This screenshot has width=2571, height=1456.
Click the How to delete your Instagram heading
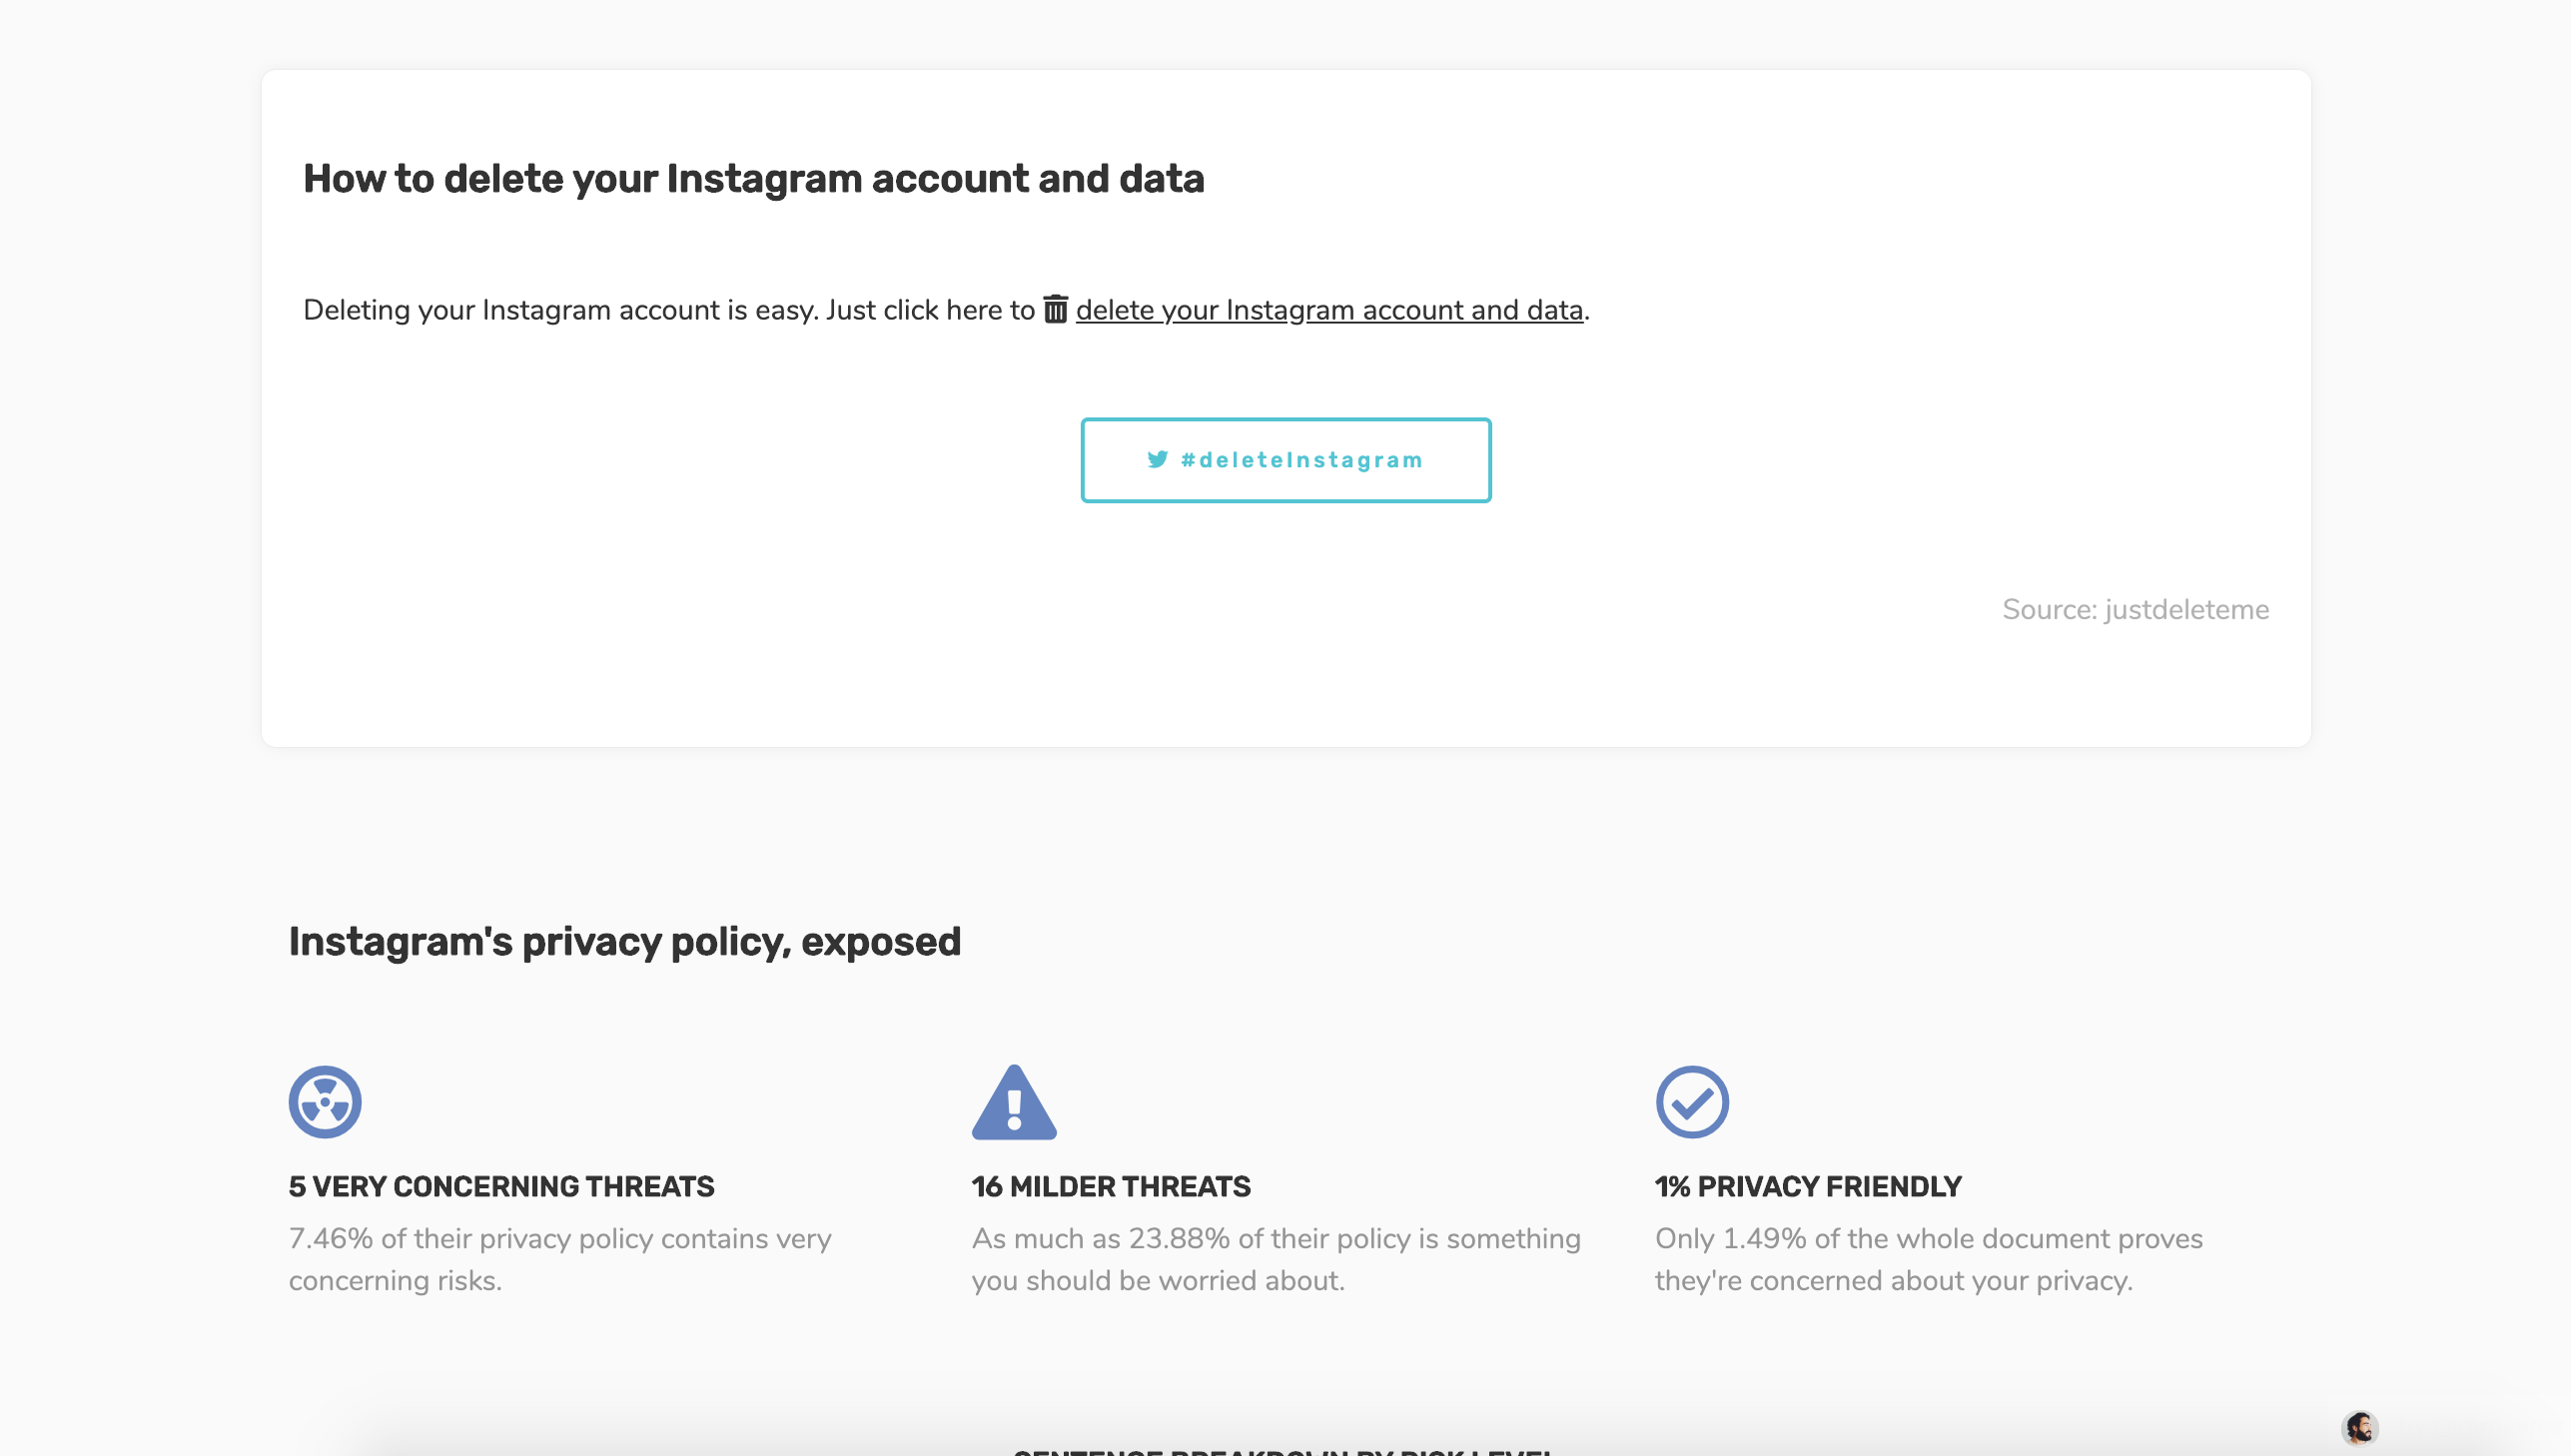pyautogui.click(x=753, y=179)
